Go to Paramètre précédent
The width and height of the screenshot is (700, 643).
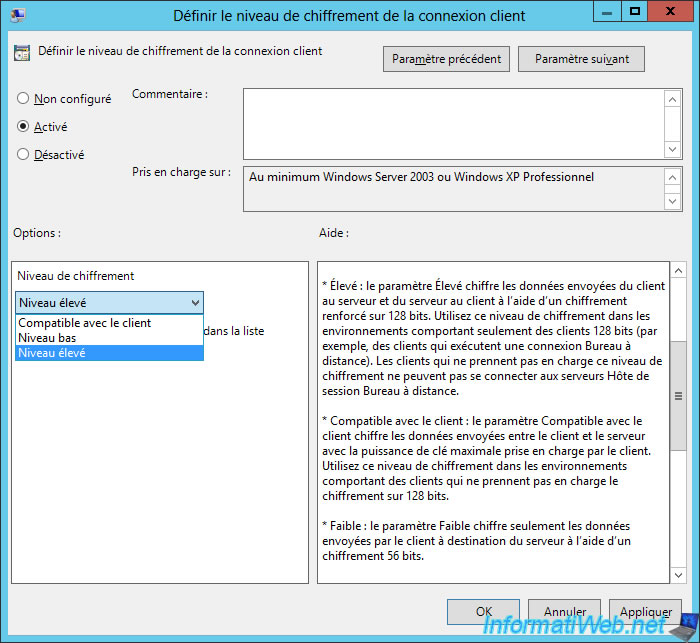tap(446, 59)
